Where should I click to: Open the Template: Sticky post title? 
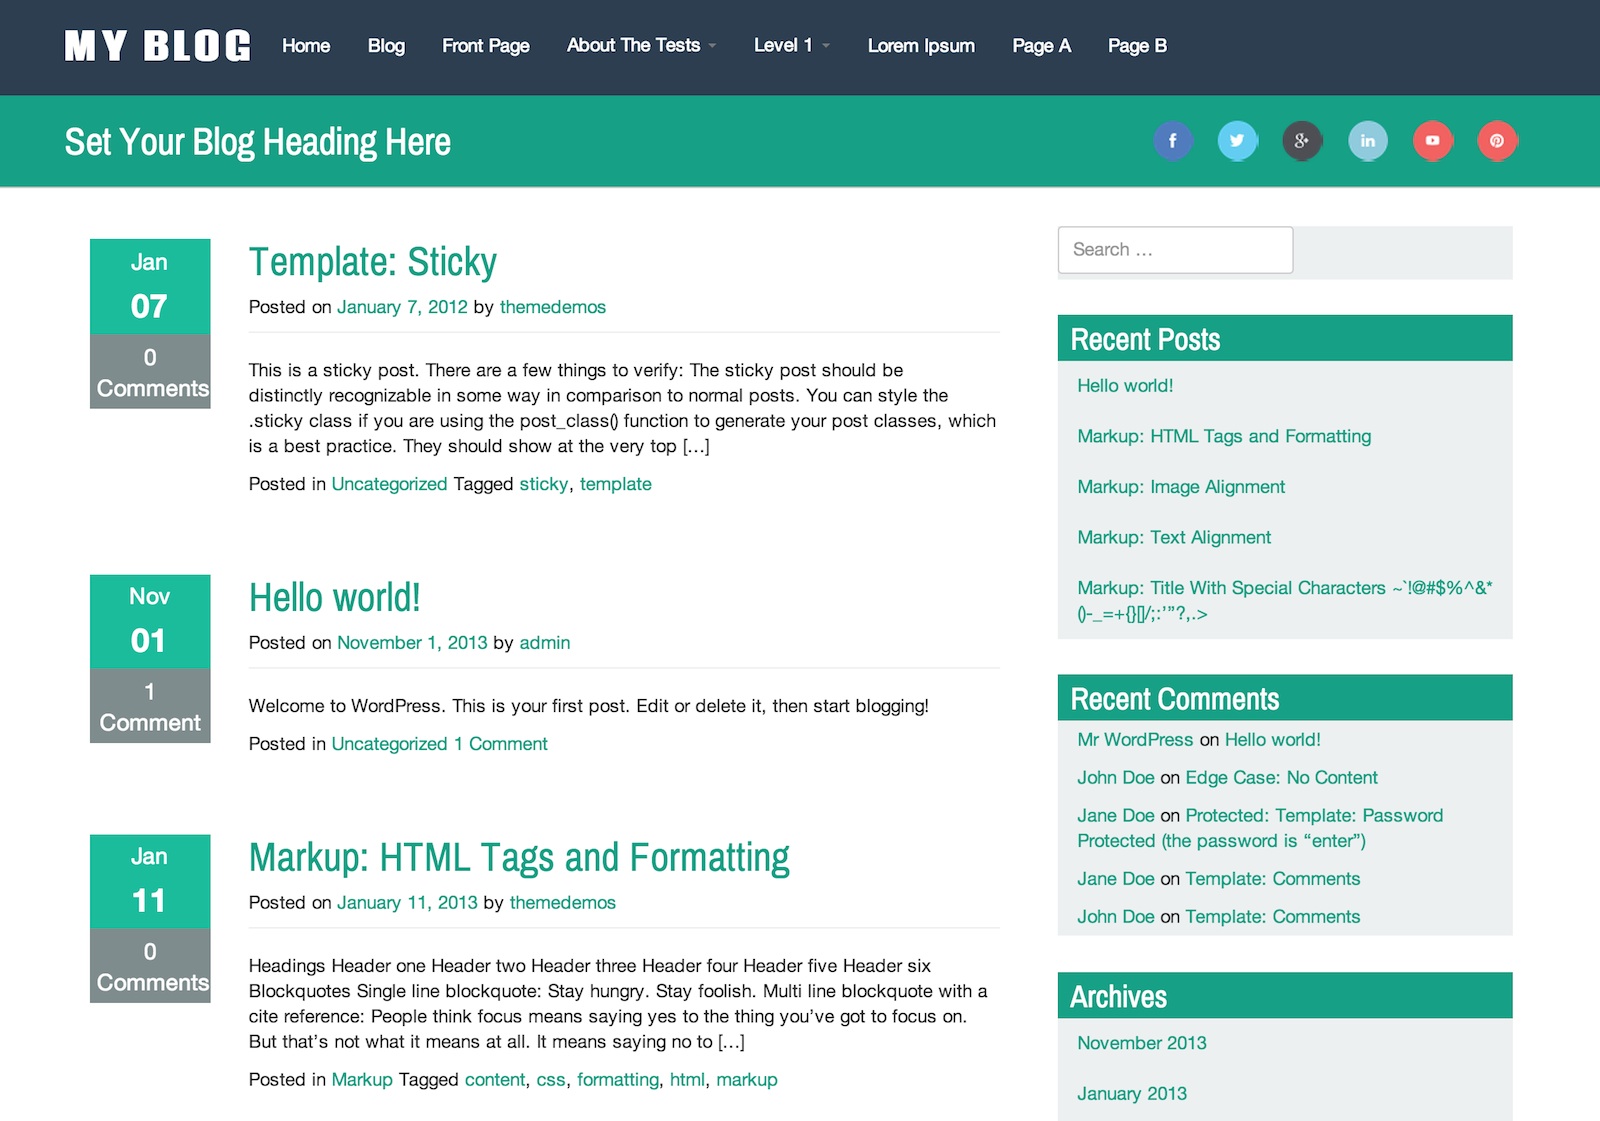(x=372, y=262)
